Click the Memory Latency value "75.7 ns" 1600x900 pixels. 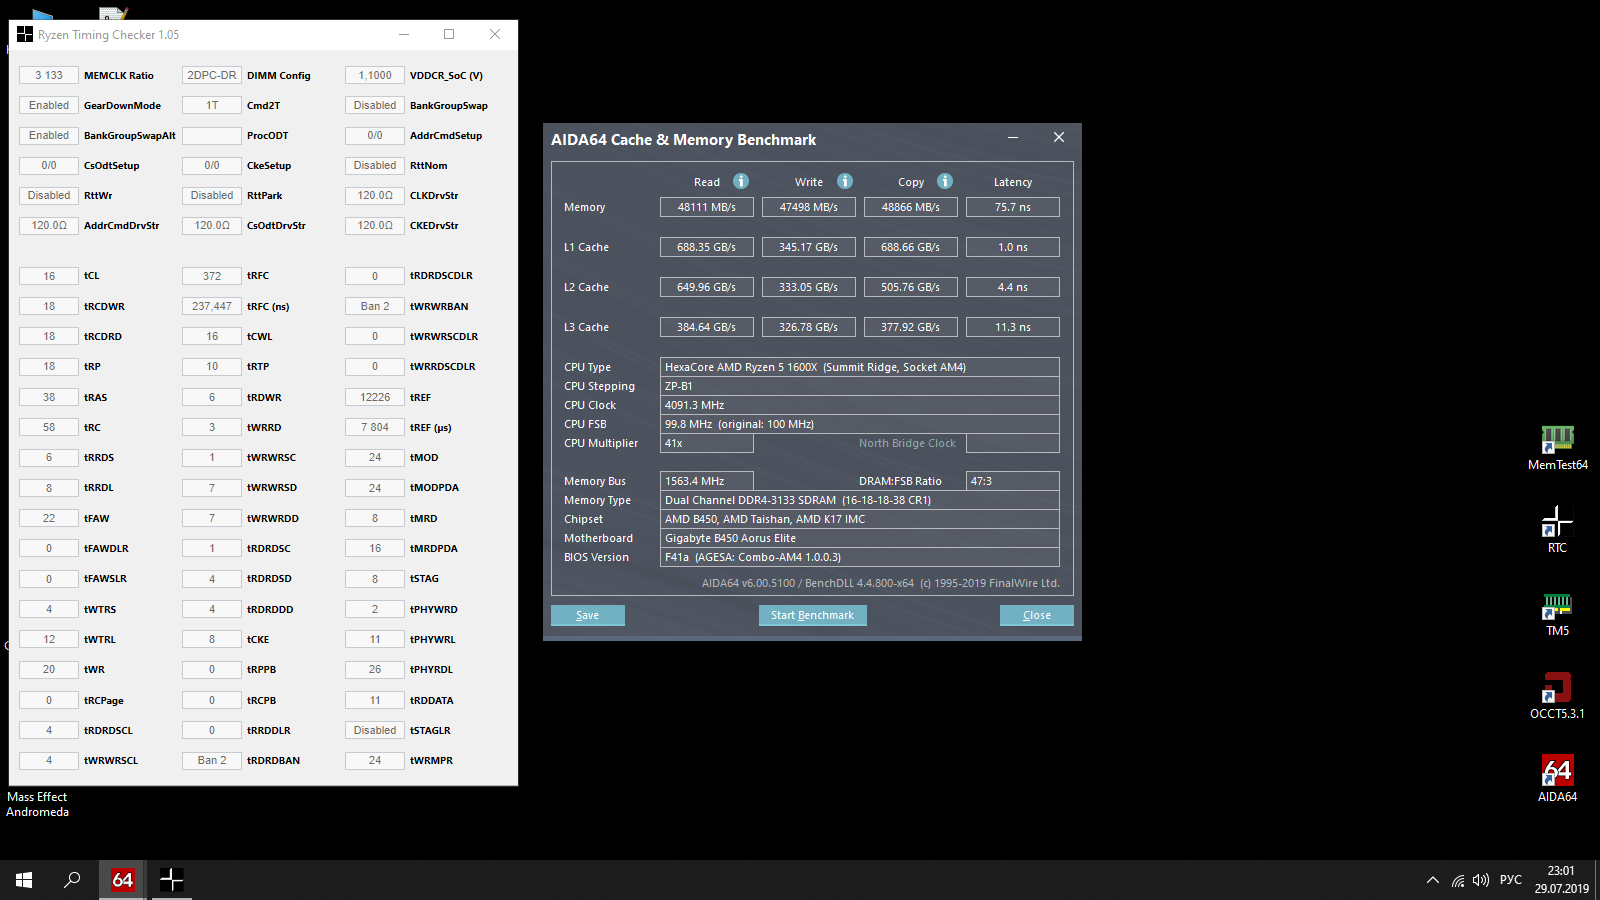coord(1013,207)
